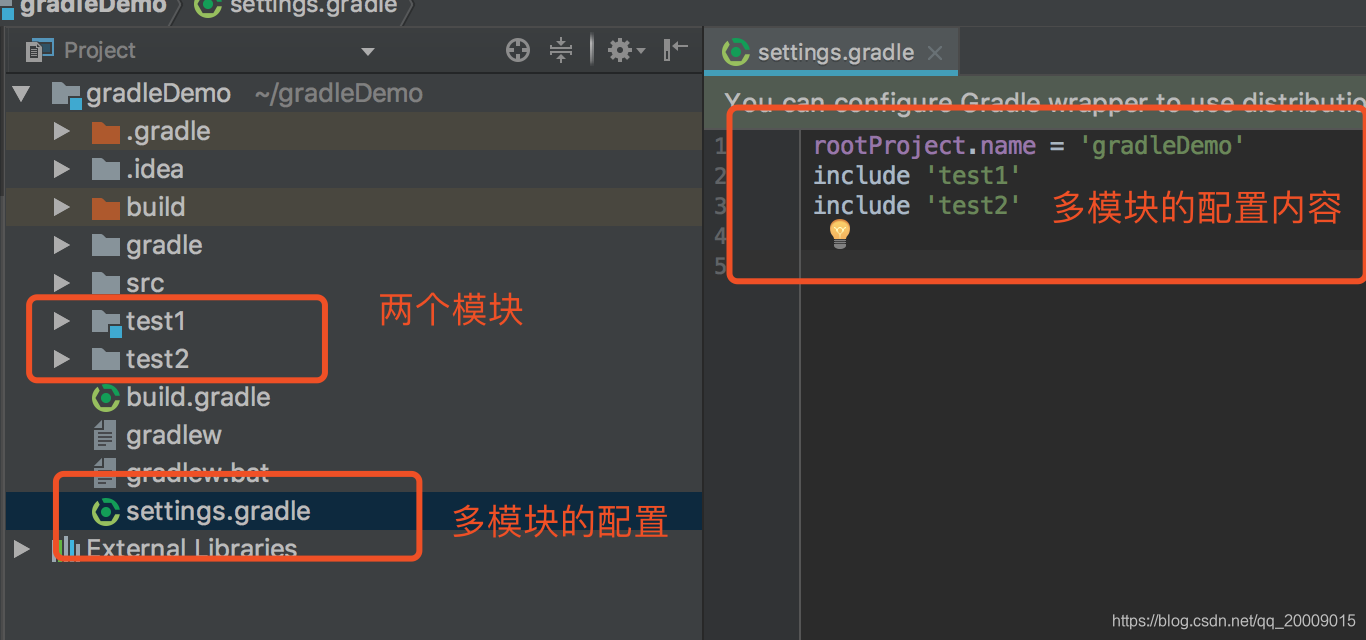This screenshot has width=1366, height=640.
Task: Click the .idea folder name
Action: coord(155,169)
